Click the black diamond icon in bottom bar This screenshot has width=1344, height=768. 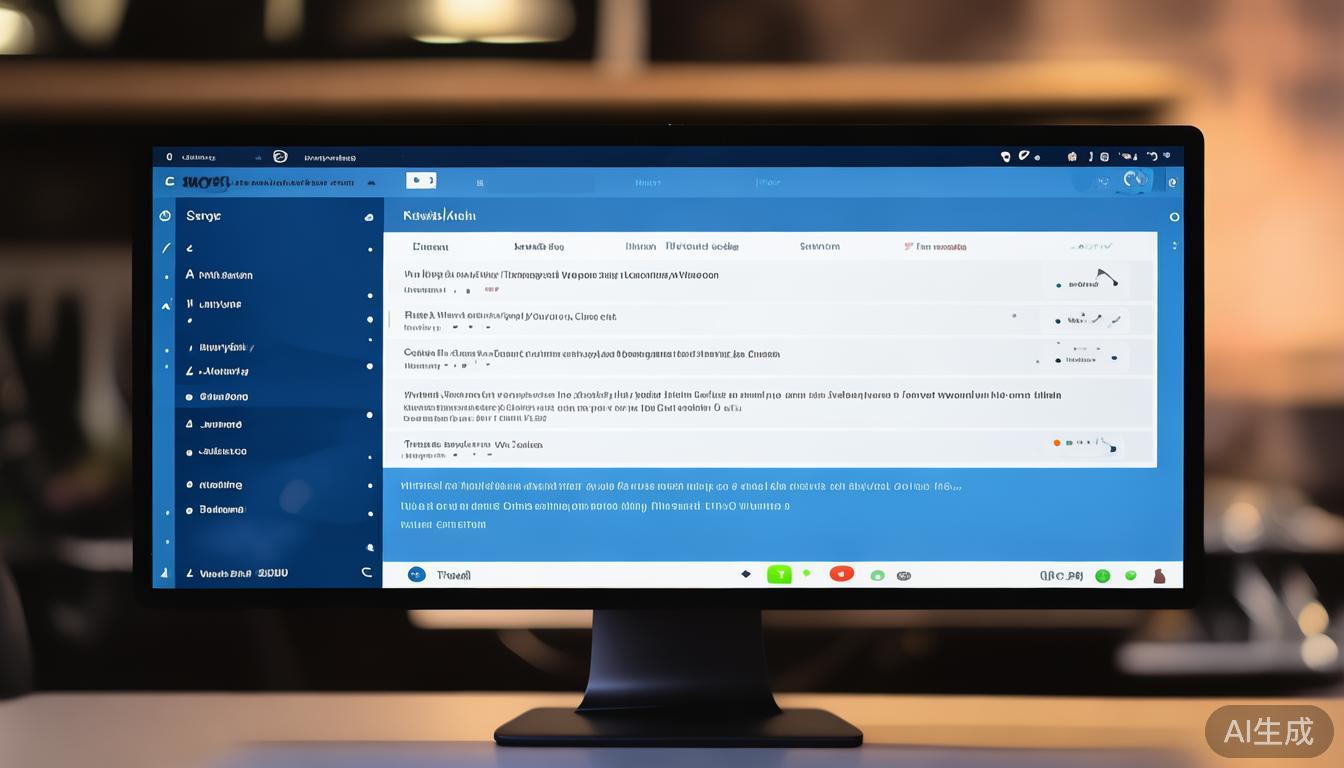[x=745, y=574]
